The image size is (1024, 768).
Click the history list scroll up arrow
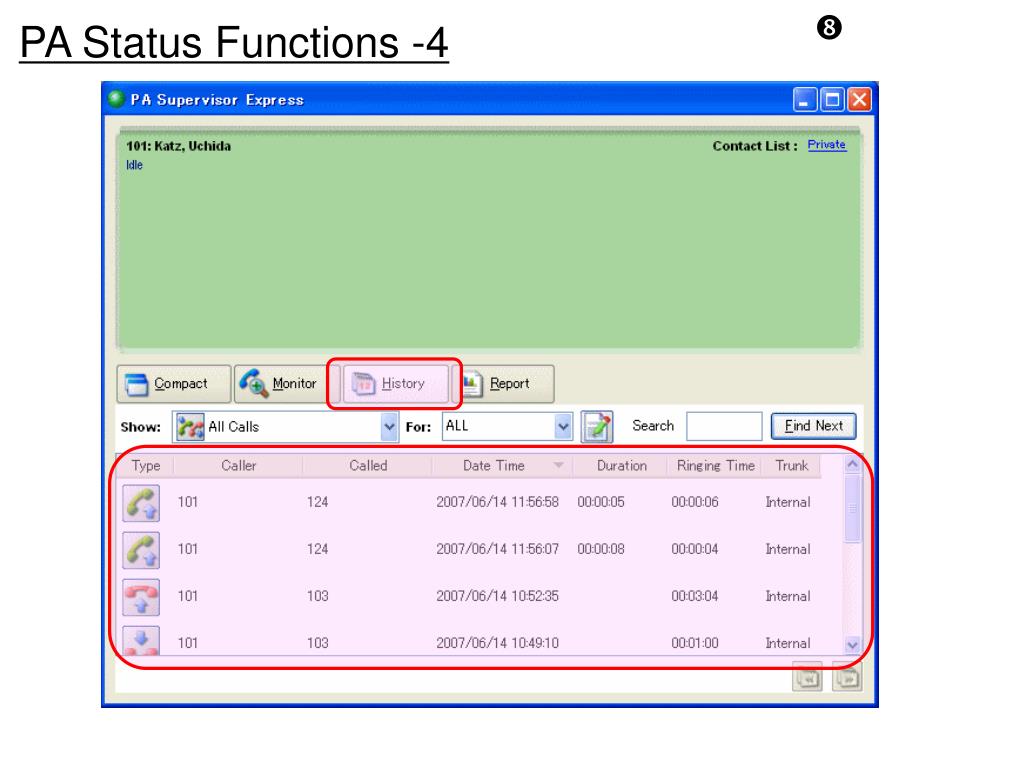[852, 464]
